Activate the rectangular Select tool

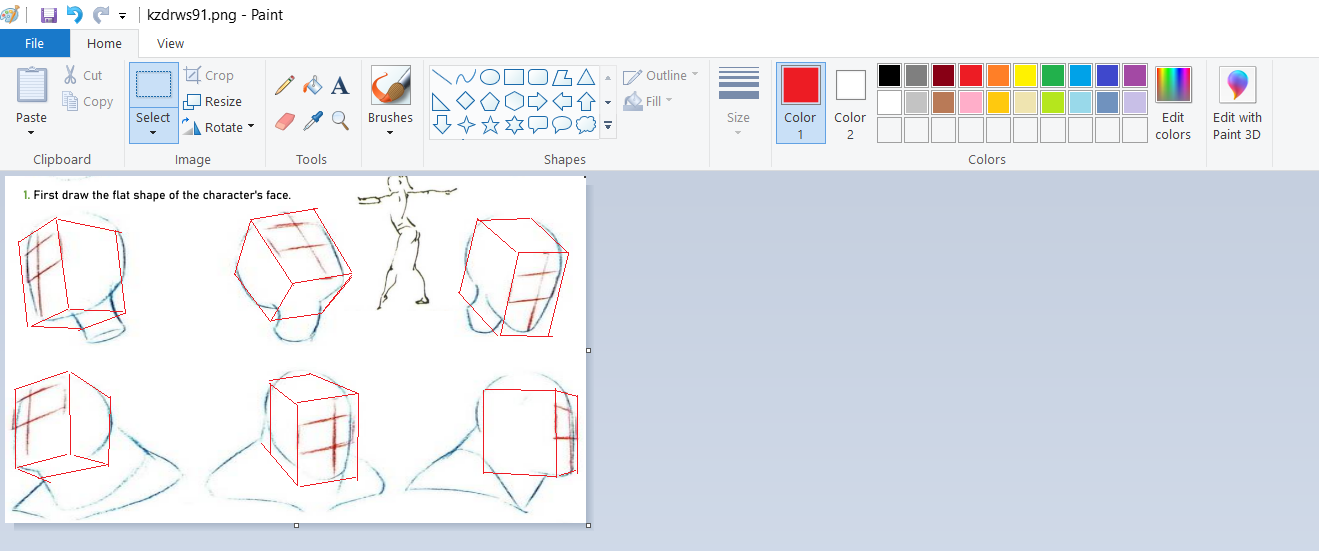point(153,85)
